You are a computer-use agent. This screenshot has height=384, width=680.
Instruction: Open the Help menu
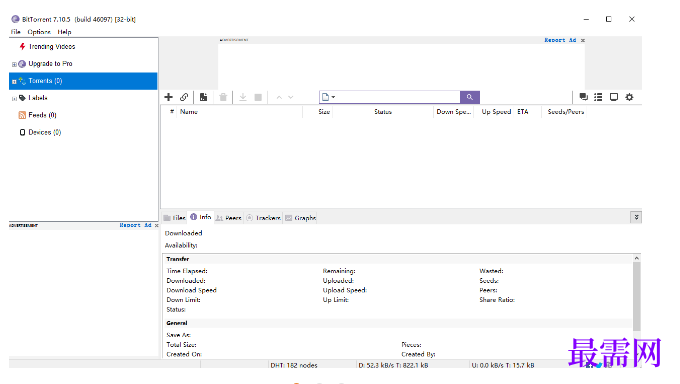(x=64, y=32)
